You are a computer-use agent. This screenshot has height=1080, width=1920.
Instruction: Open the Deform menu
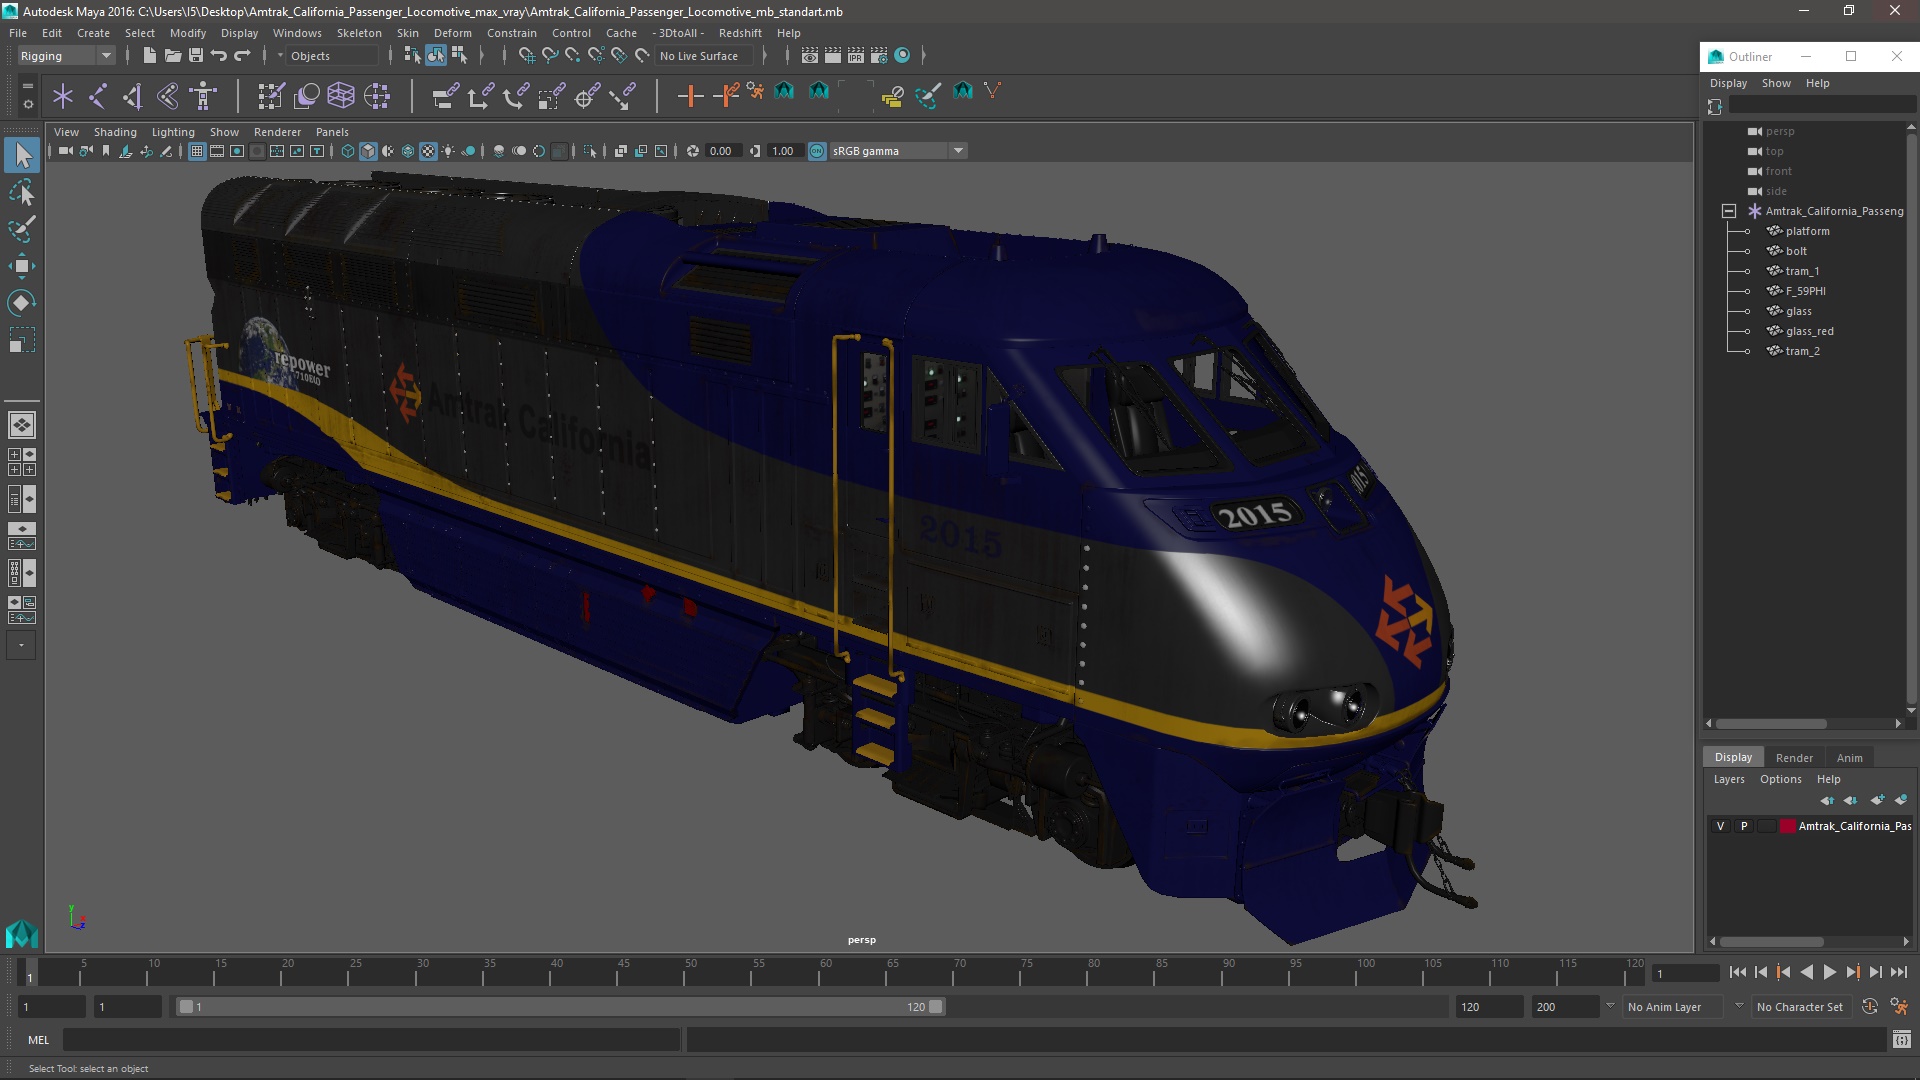pyautogui.click(x=452, y=33)
